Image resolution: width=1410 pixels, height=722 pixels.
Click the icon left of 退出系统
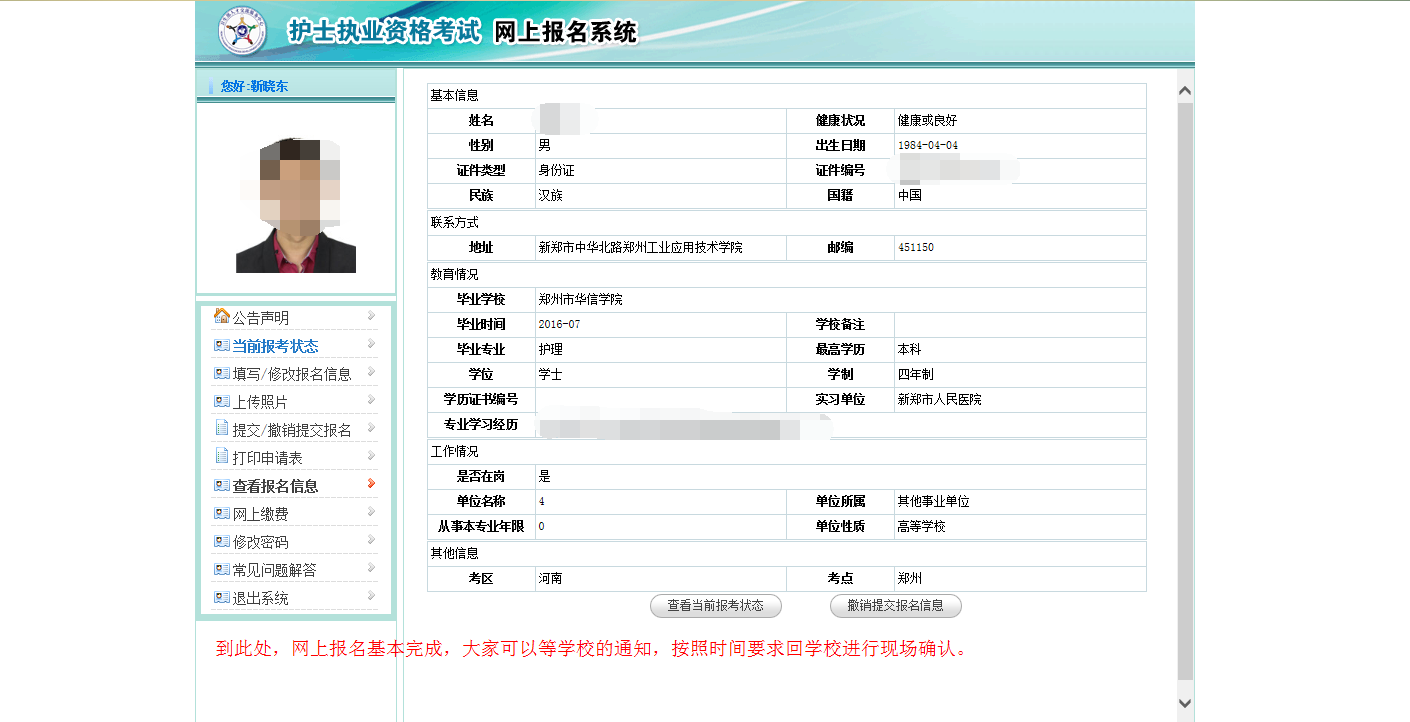(221, 597)
